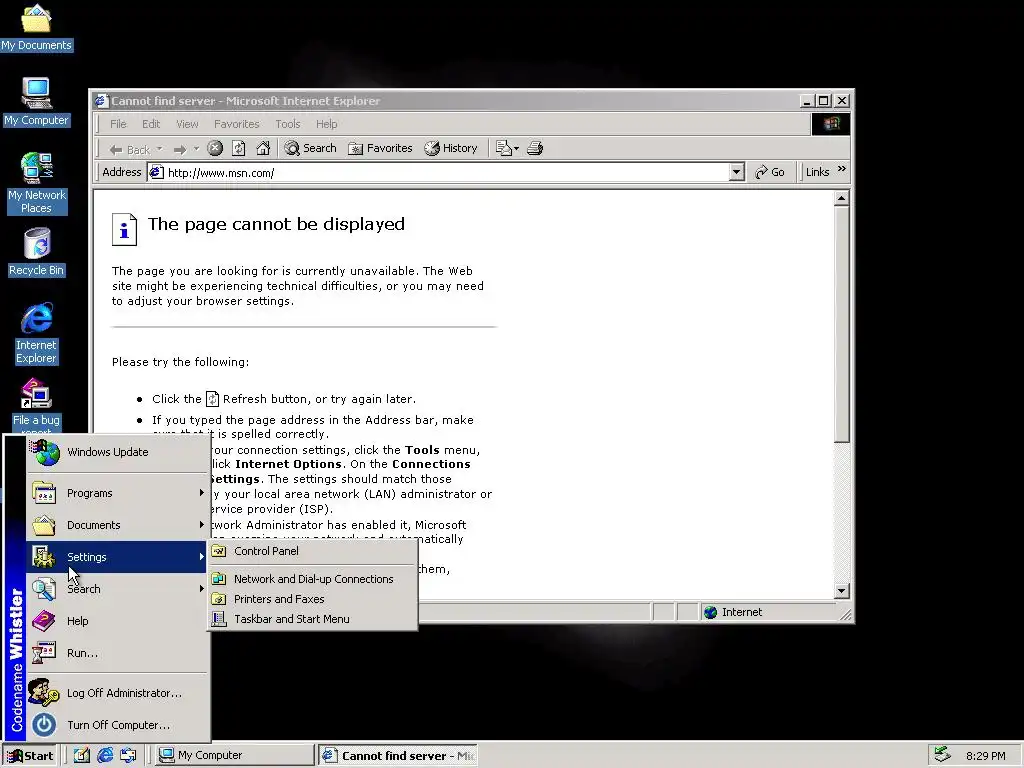This screenshot has width=1024, height=768.
Task: Expand the Documents submenu
Action: 117,525
